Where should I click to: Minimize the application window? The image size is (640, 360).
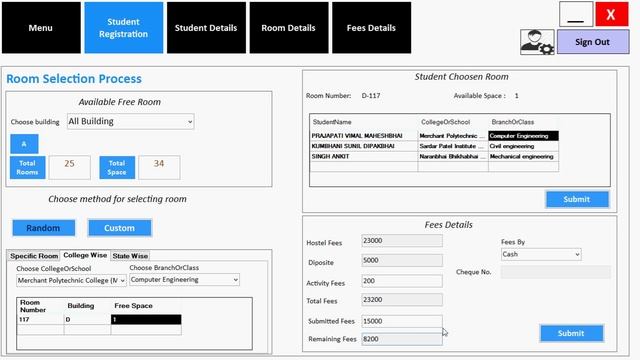(x=576, y=14)
